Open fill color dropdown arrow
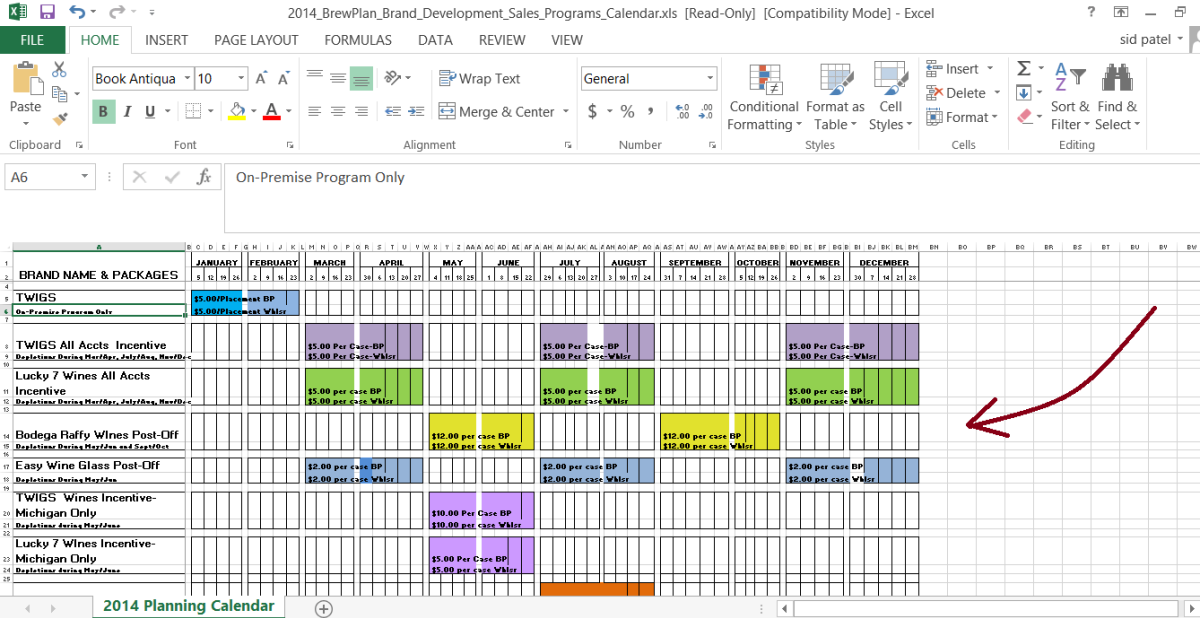 [253, 111]
